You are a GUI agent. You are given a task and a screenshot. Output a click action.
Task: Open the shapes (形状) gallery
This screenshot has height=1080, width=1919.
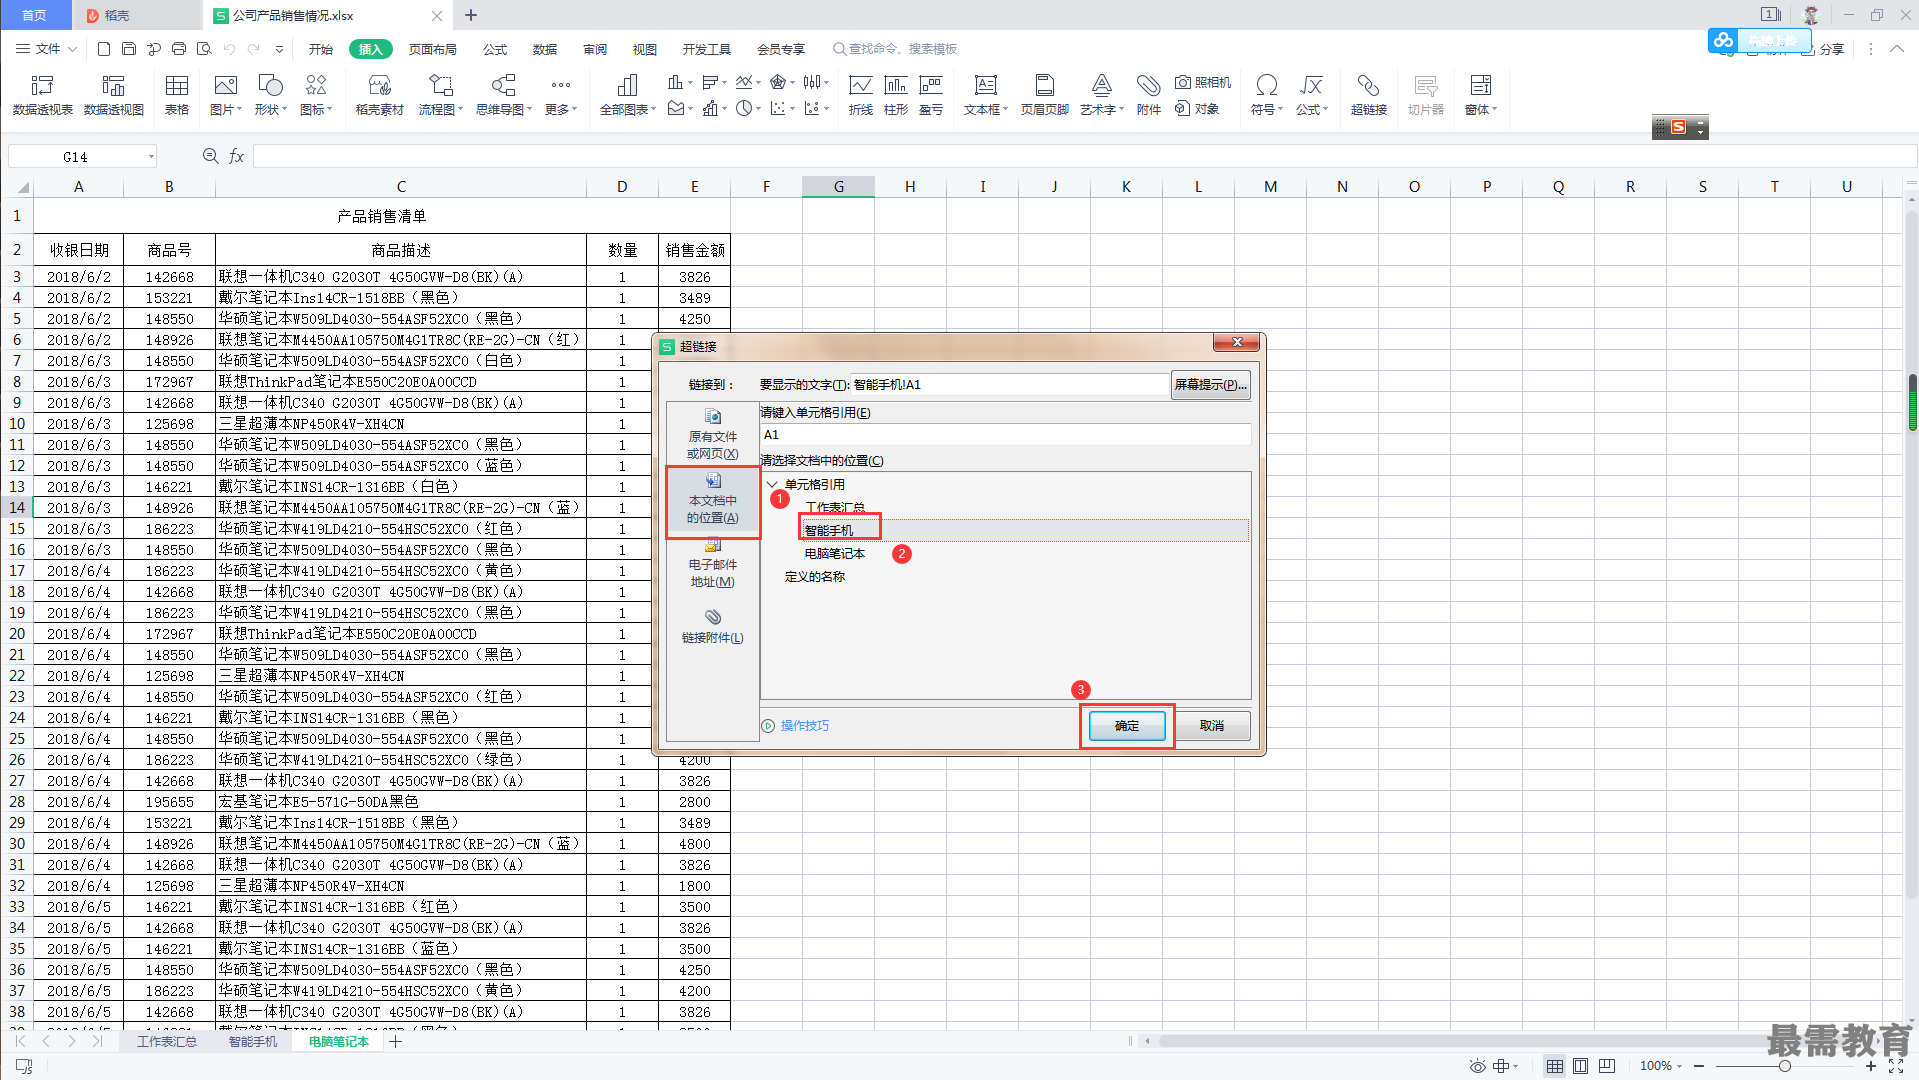tap(270, 95)
